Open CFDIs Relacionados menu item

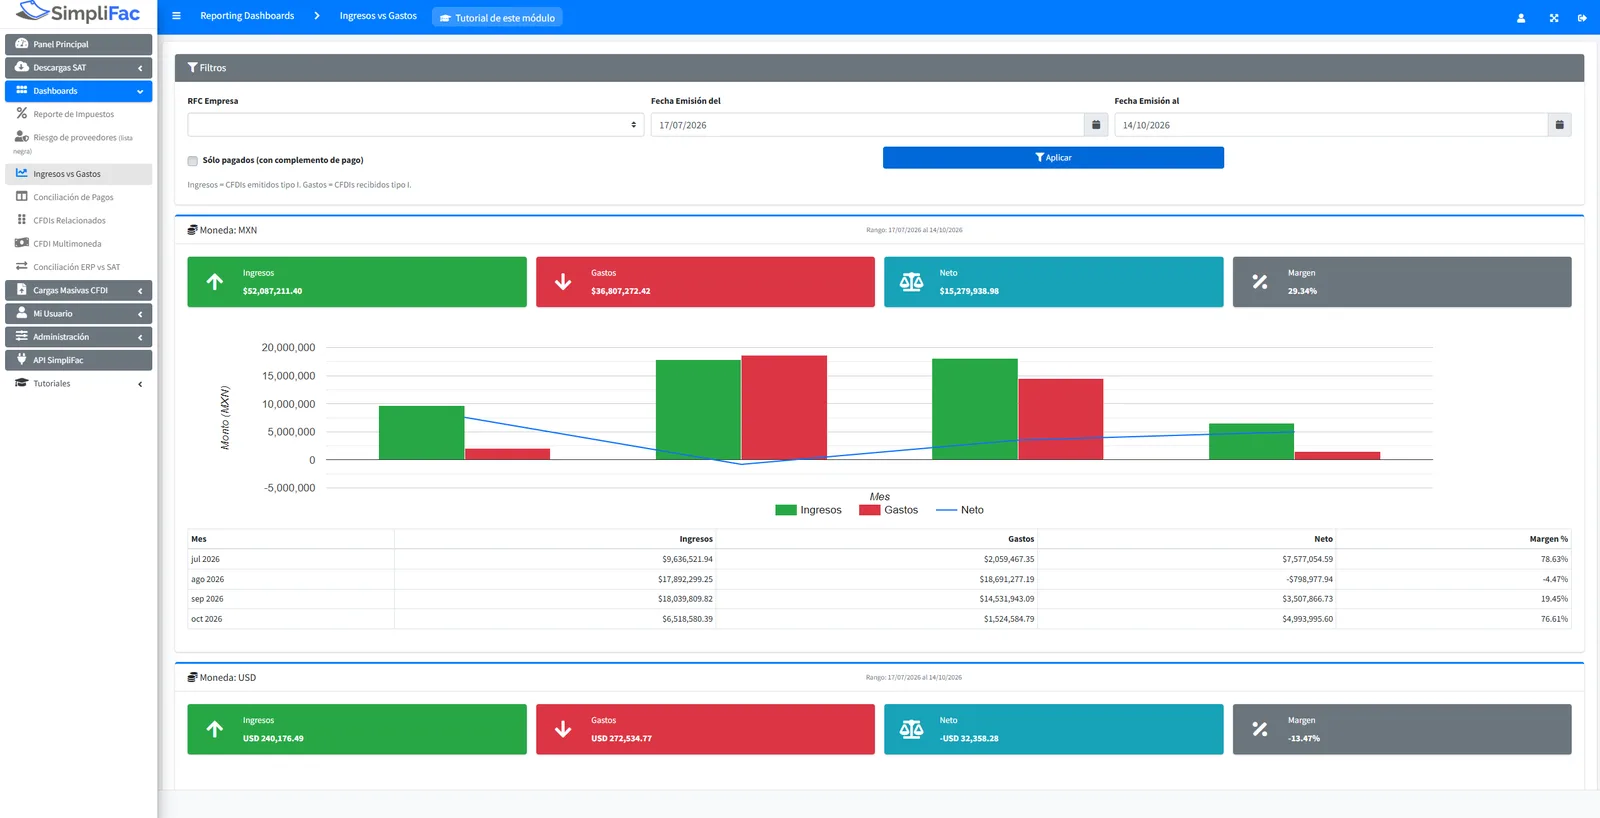pos(78,220)
